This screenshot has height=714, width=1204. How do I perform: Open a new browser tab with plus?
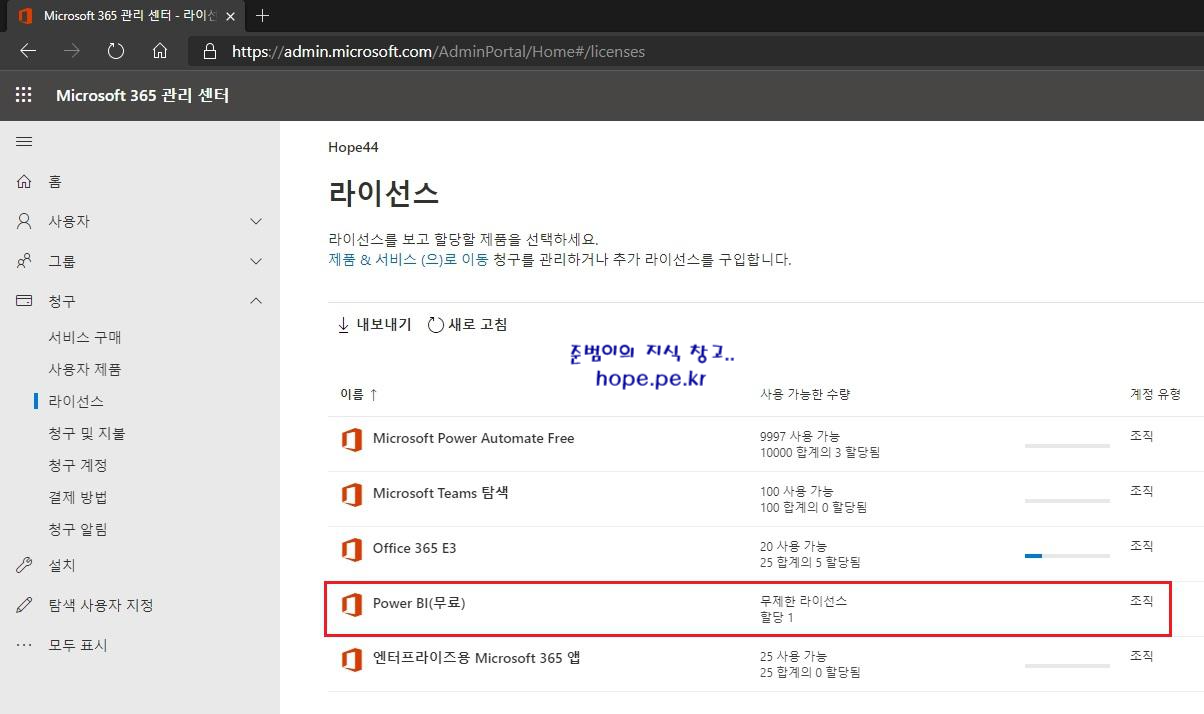click(x=263, y=16)
